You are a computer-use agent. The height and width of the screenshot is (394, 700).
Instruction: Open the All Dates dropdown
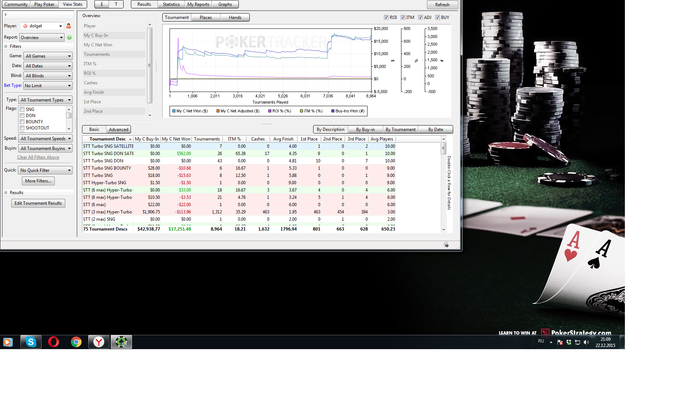48,66
